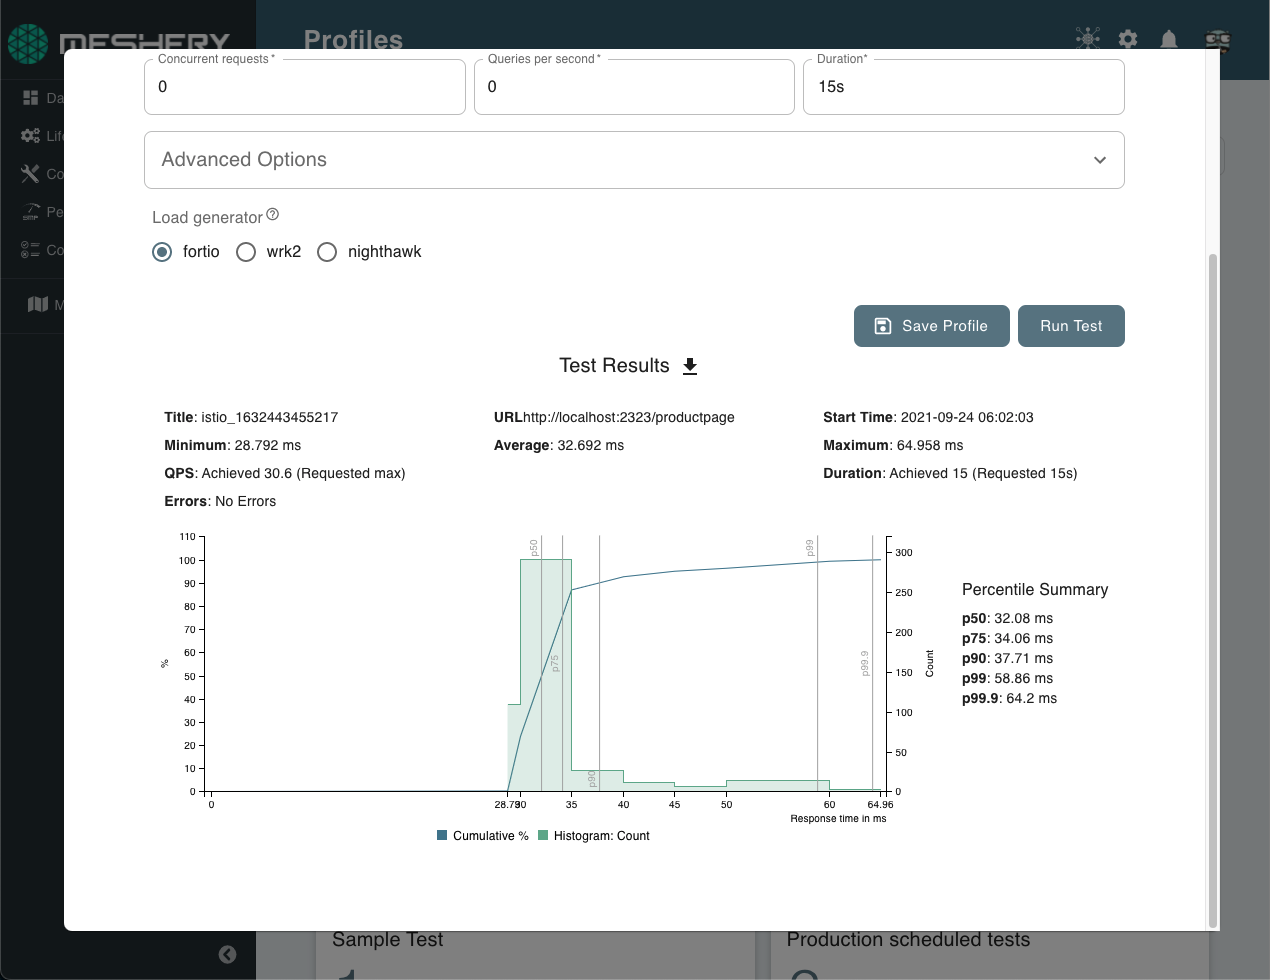Open settings via the gear icon
The width and height of the screenshot is (1270, 980).
(1128, 39)
